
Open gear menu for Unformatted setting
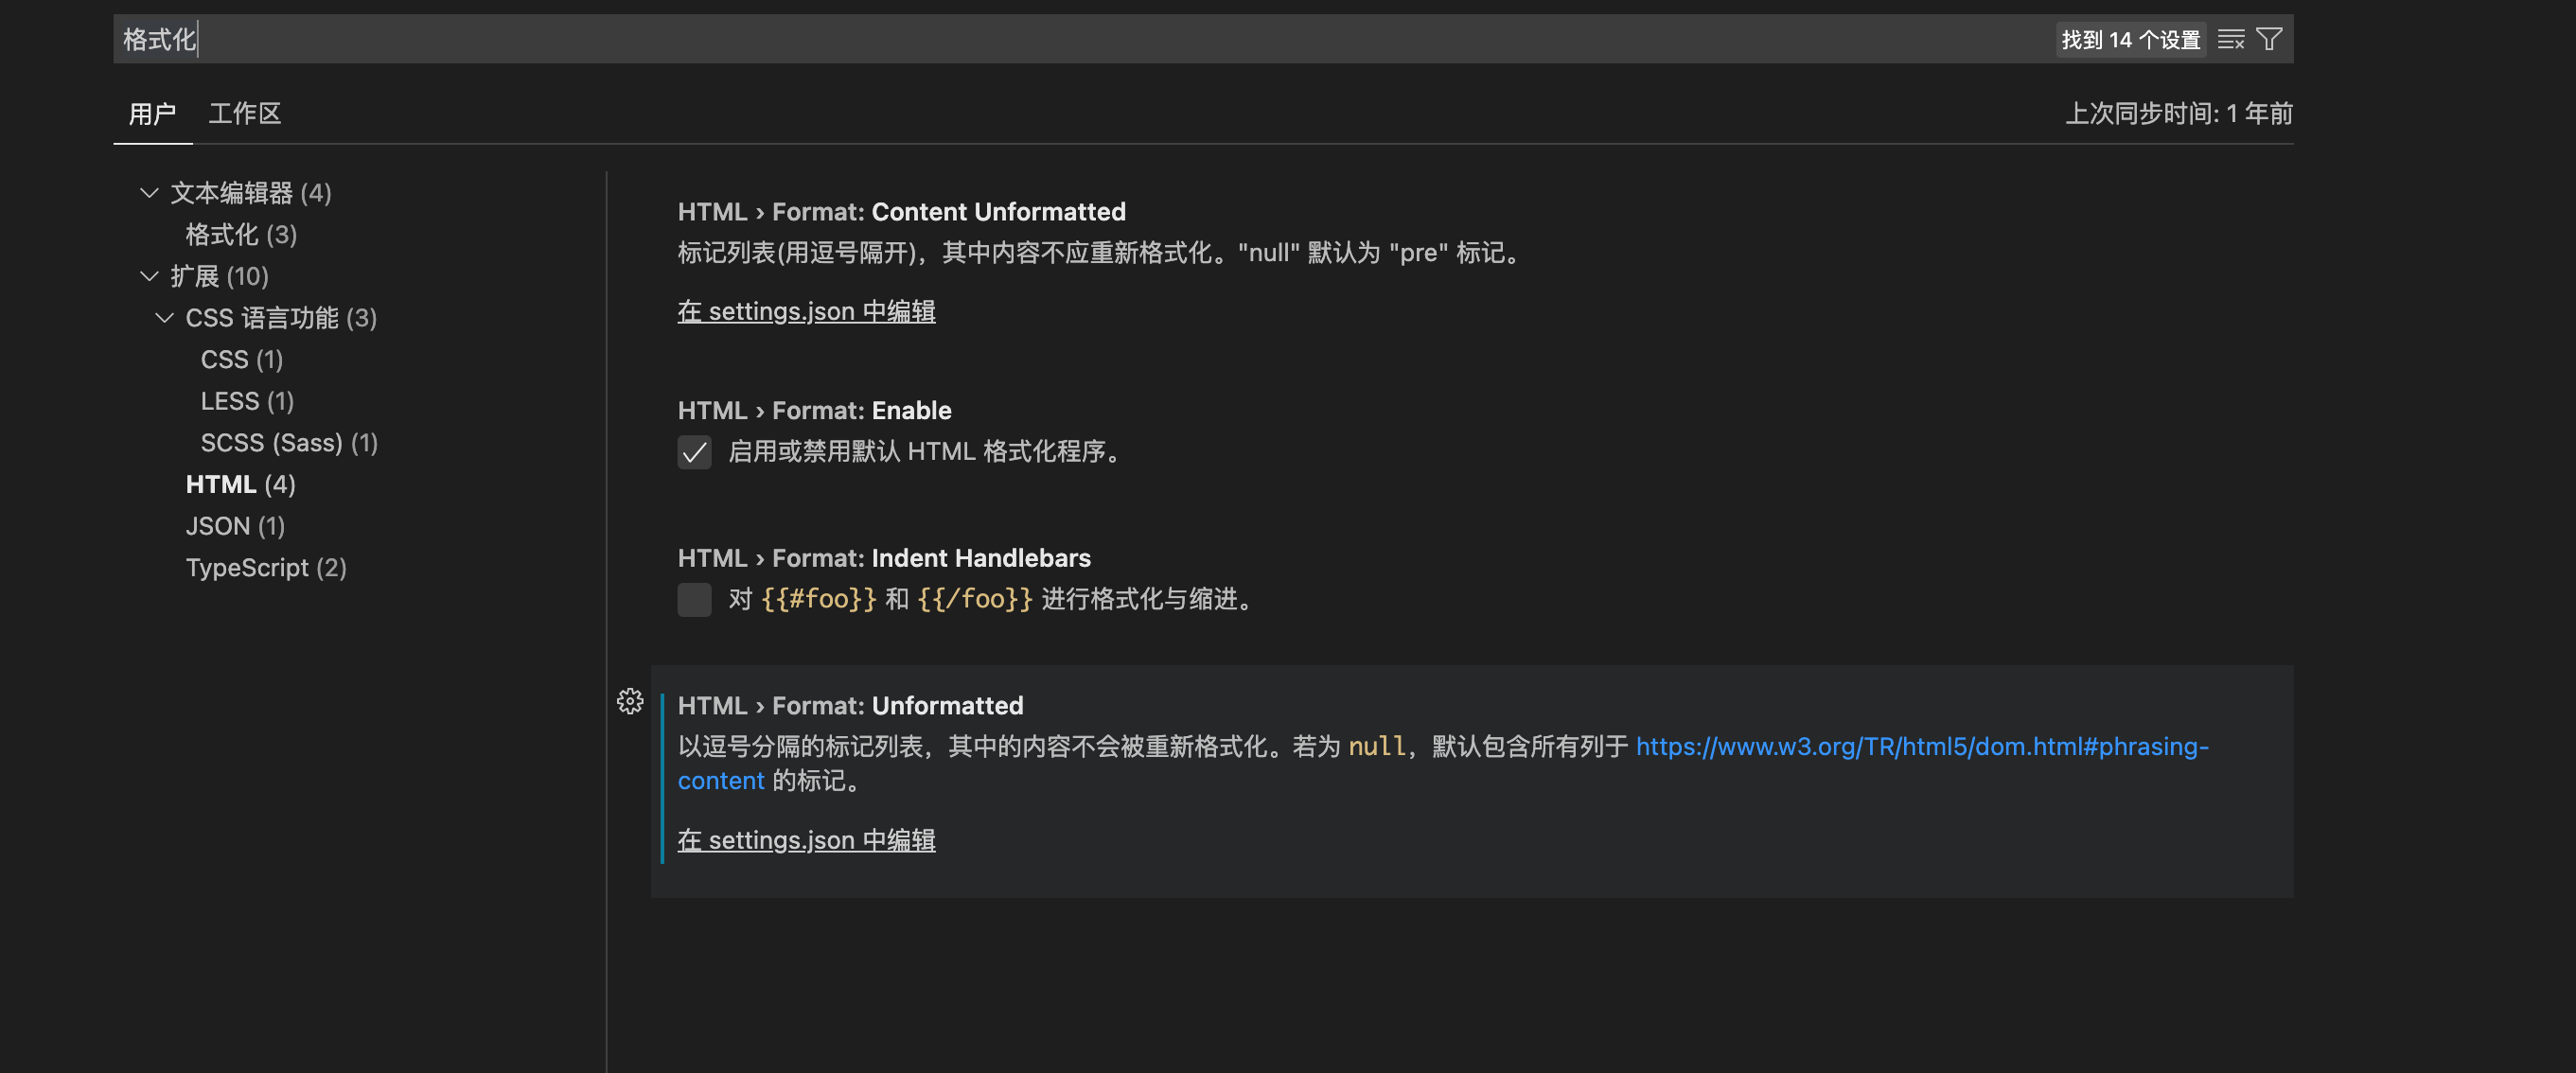(630, 702)
